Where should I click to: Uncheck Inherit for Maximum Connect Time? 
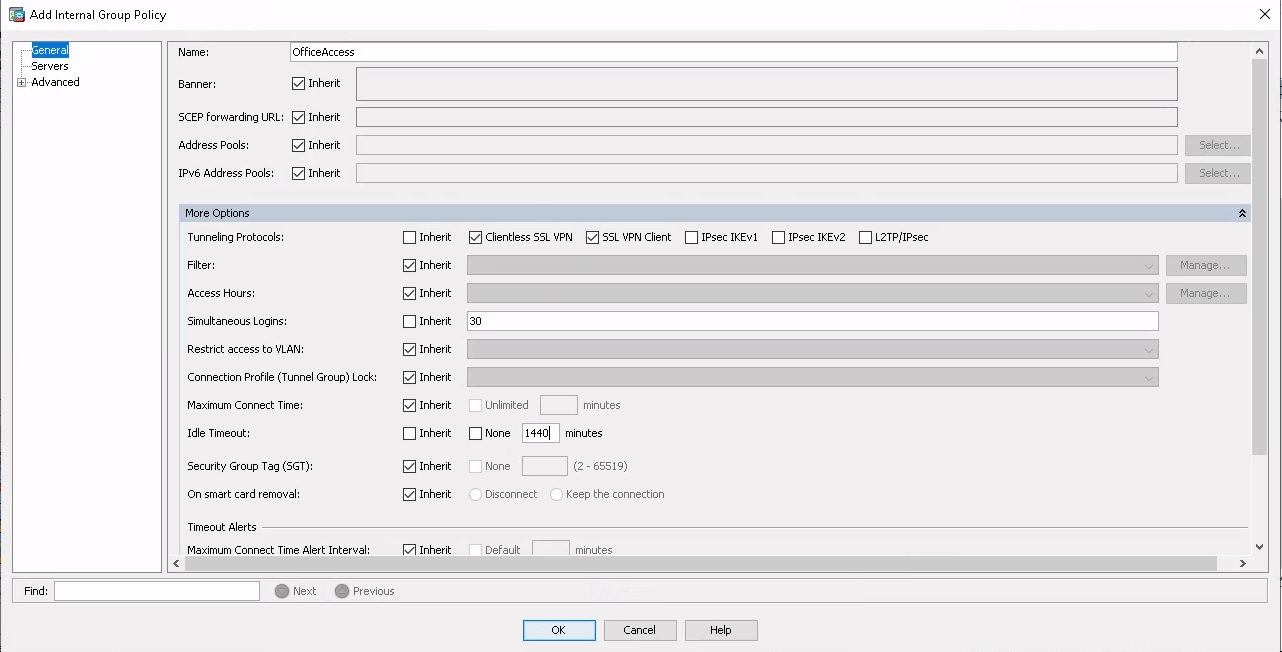409,405
